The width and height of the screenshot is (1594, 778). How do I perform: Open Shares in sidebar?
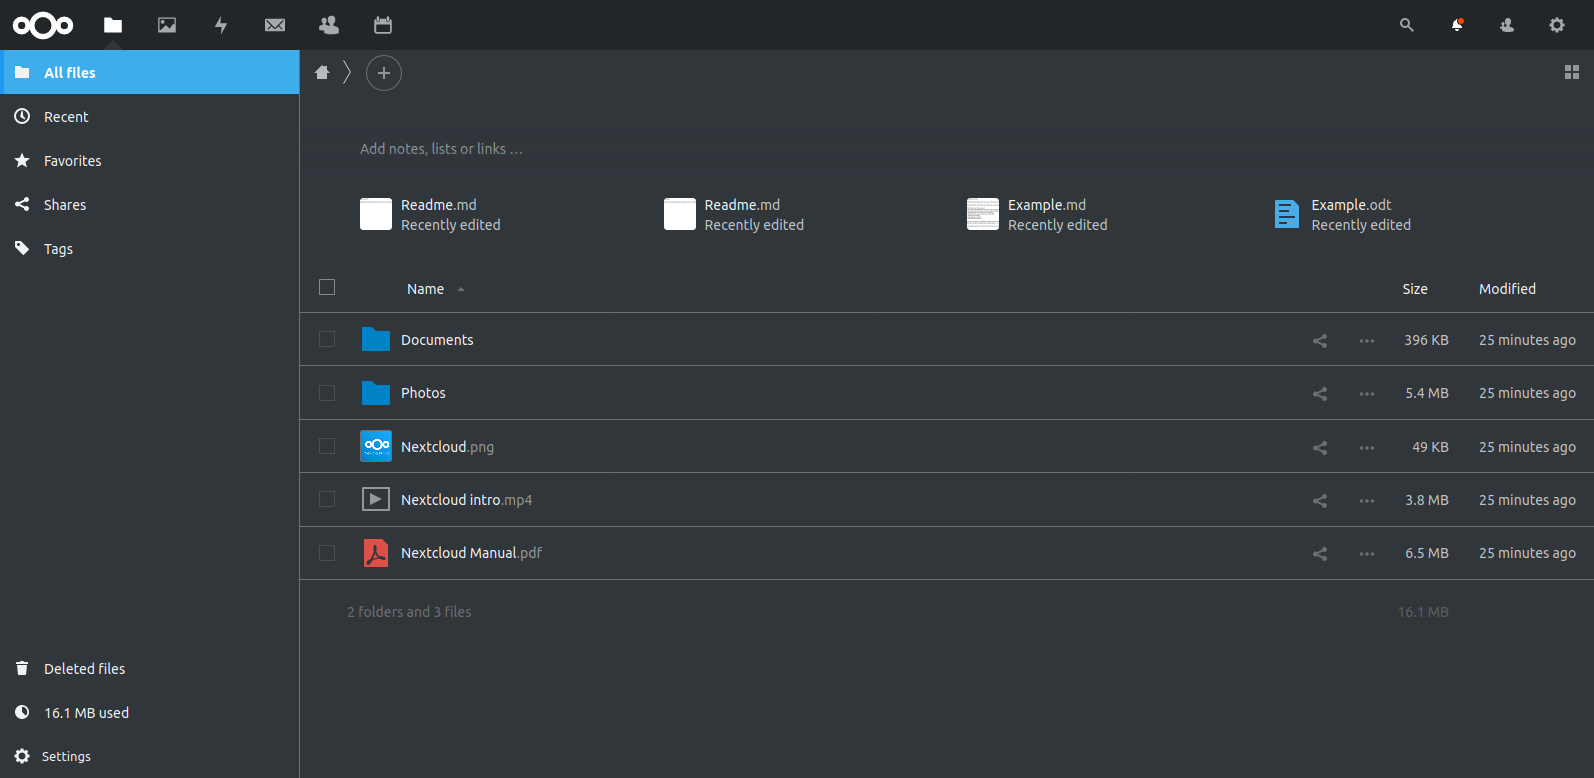tap(150, 204)
